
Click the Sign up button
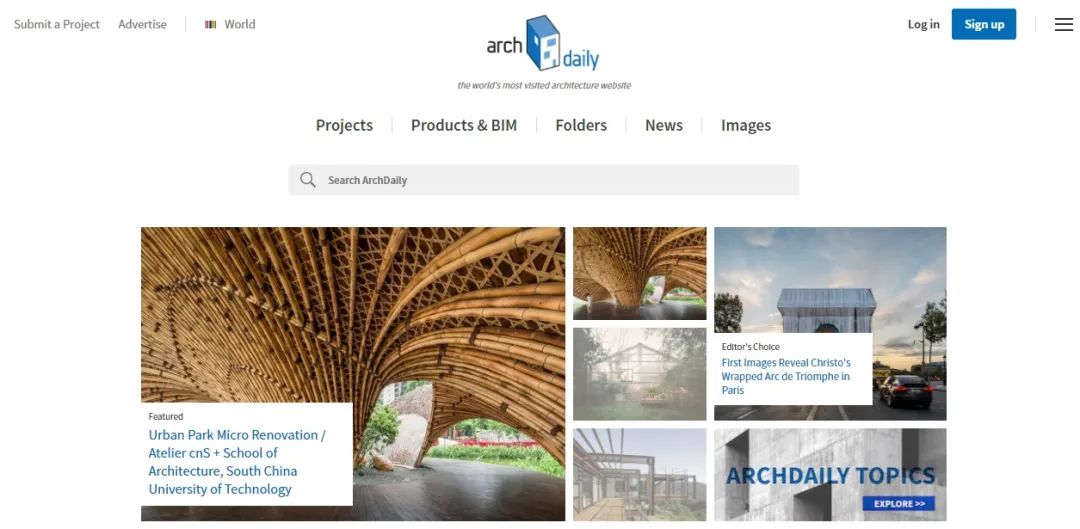(x=984, y=24)
